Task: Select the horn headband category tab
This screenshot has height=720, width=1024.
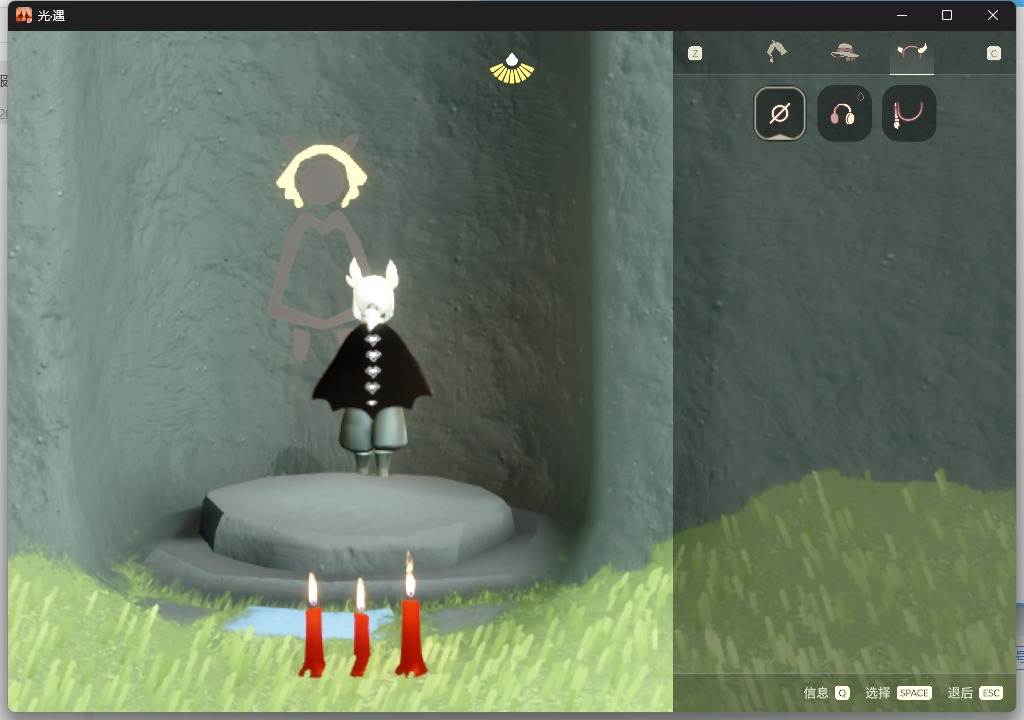Action: pos(912,52)
